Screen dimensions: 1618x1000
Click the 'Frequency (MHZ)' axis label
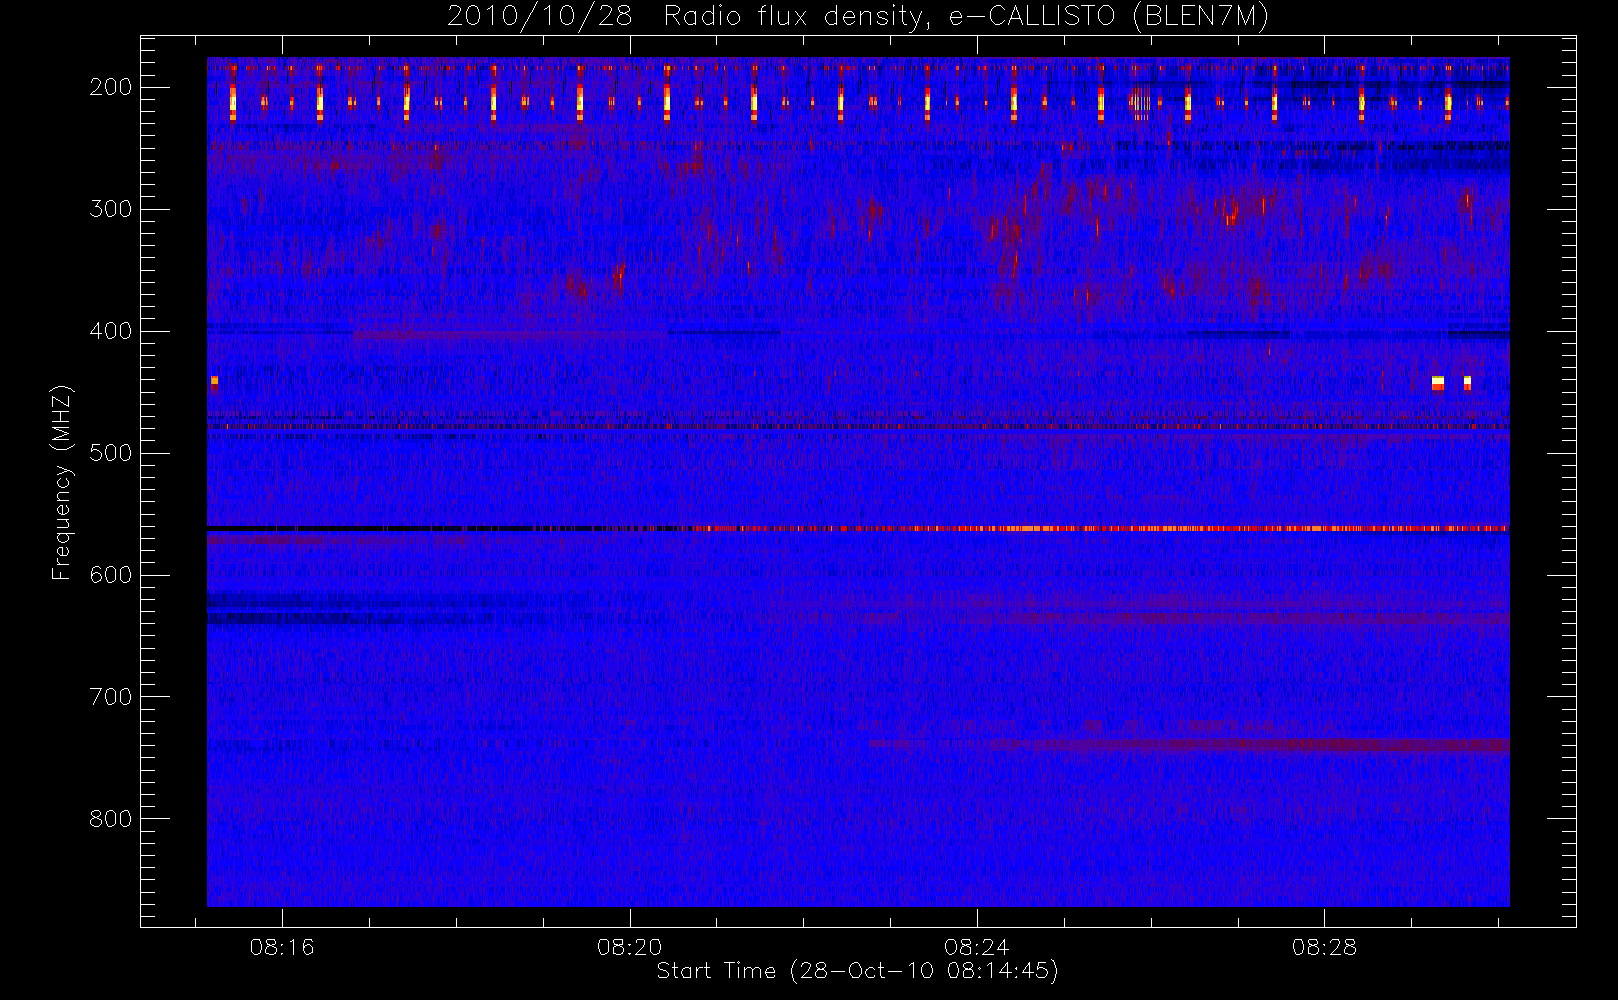pos(62,482)
